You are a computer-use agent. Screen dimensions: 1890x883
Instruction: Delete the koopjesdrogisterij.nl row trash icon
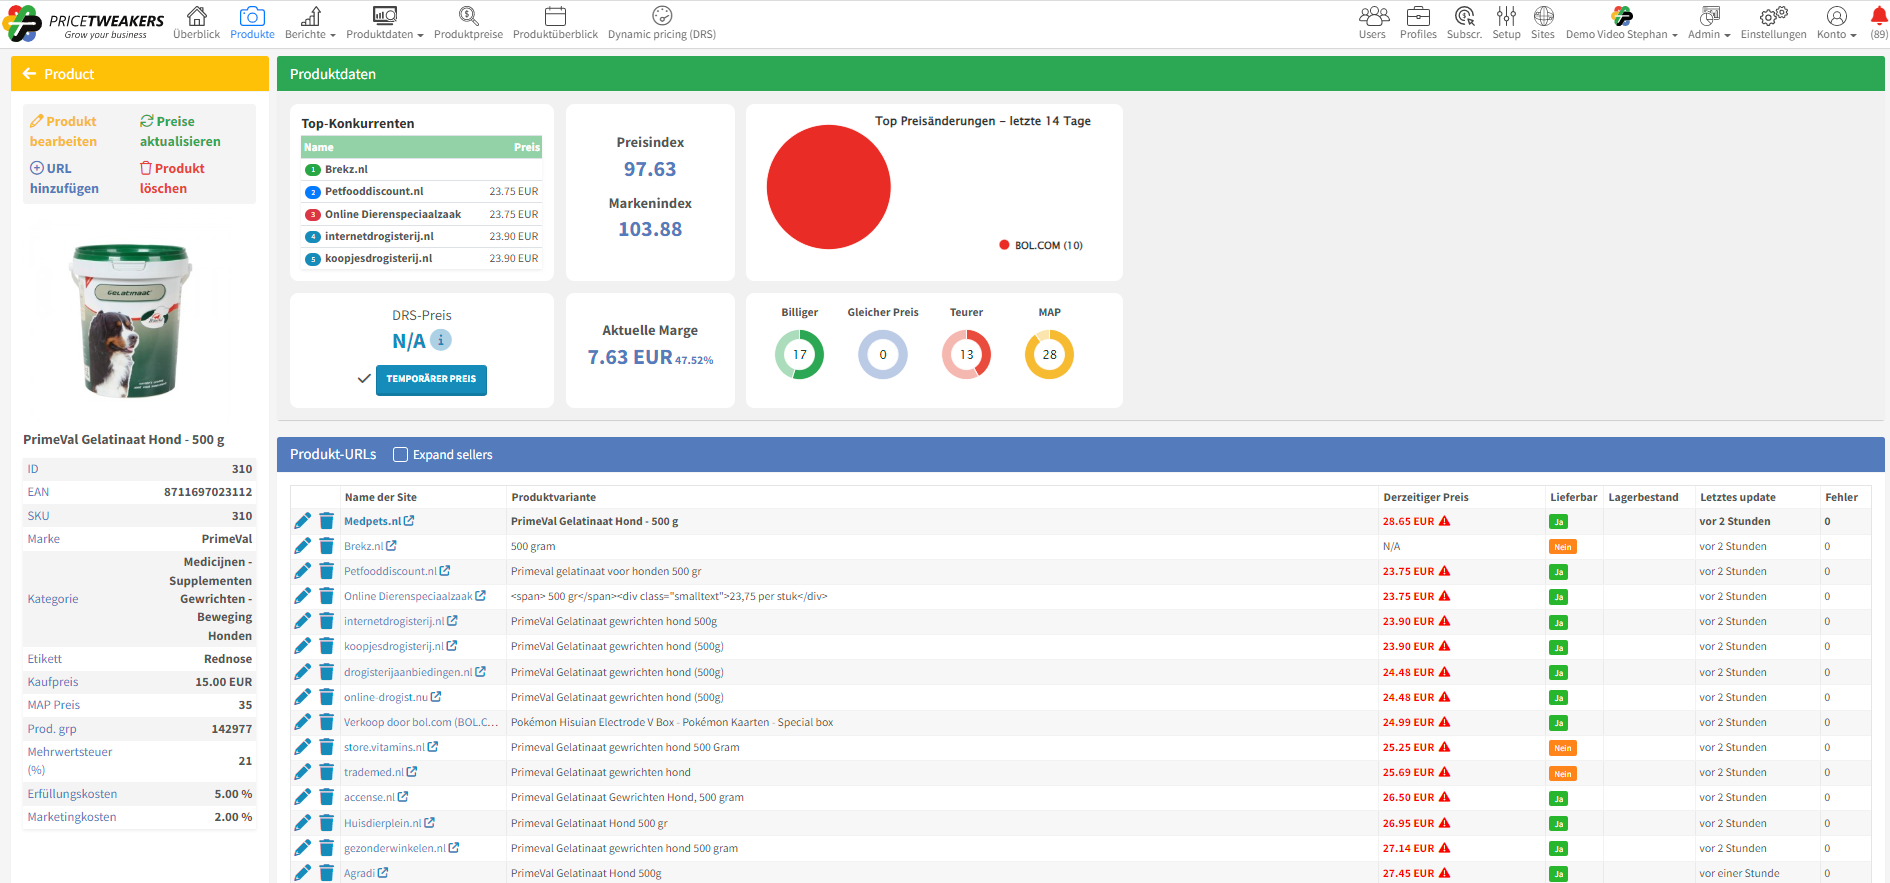click(326, 646)
